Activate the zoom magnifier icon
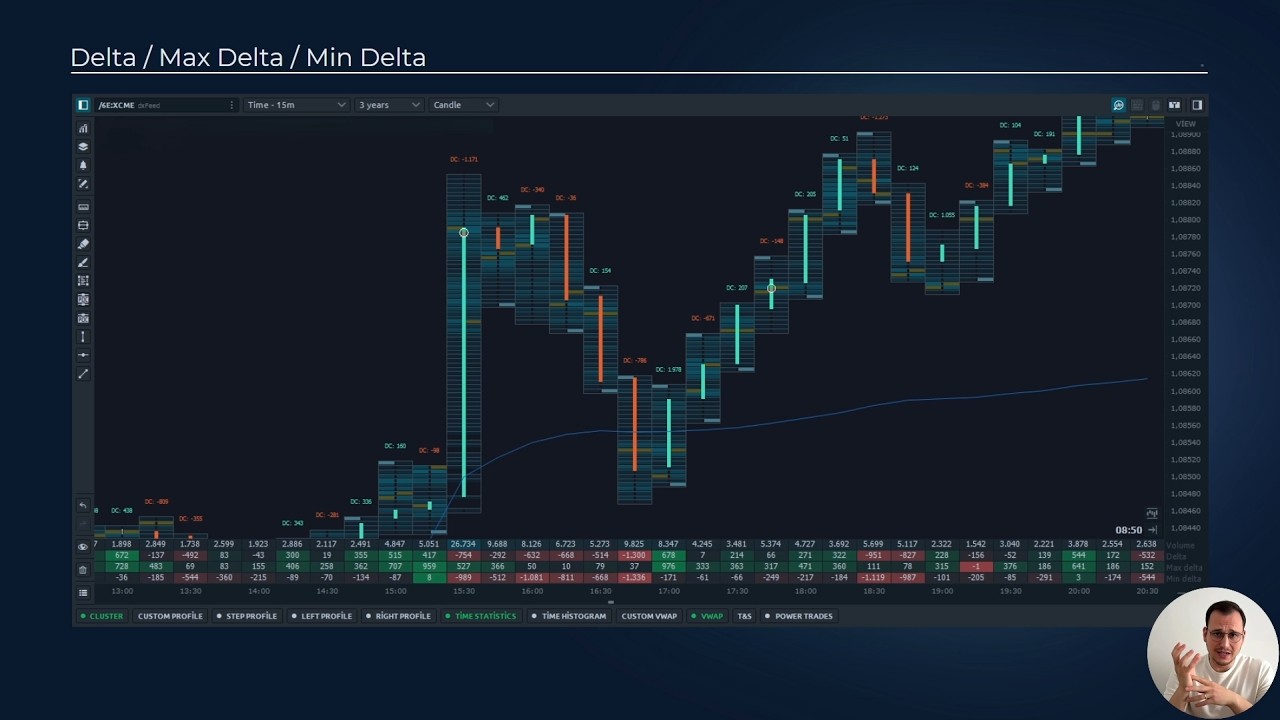The image size is (1280, 720). [1118, 105]
